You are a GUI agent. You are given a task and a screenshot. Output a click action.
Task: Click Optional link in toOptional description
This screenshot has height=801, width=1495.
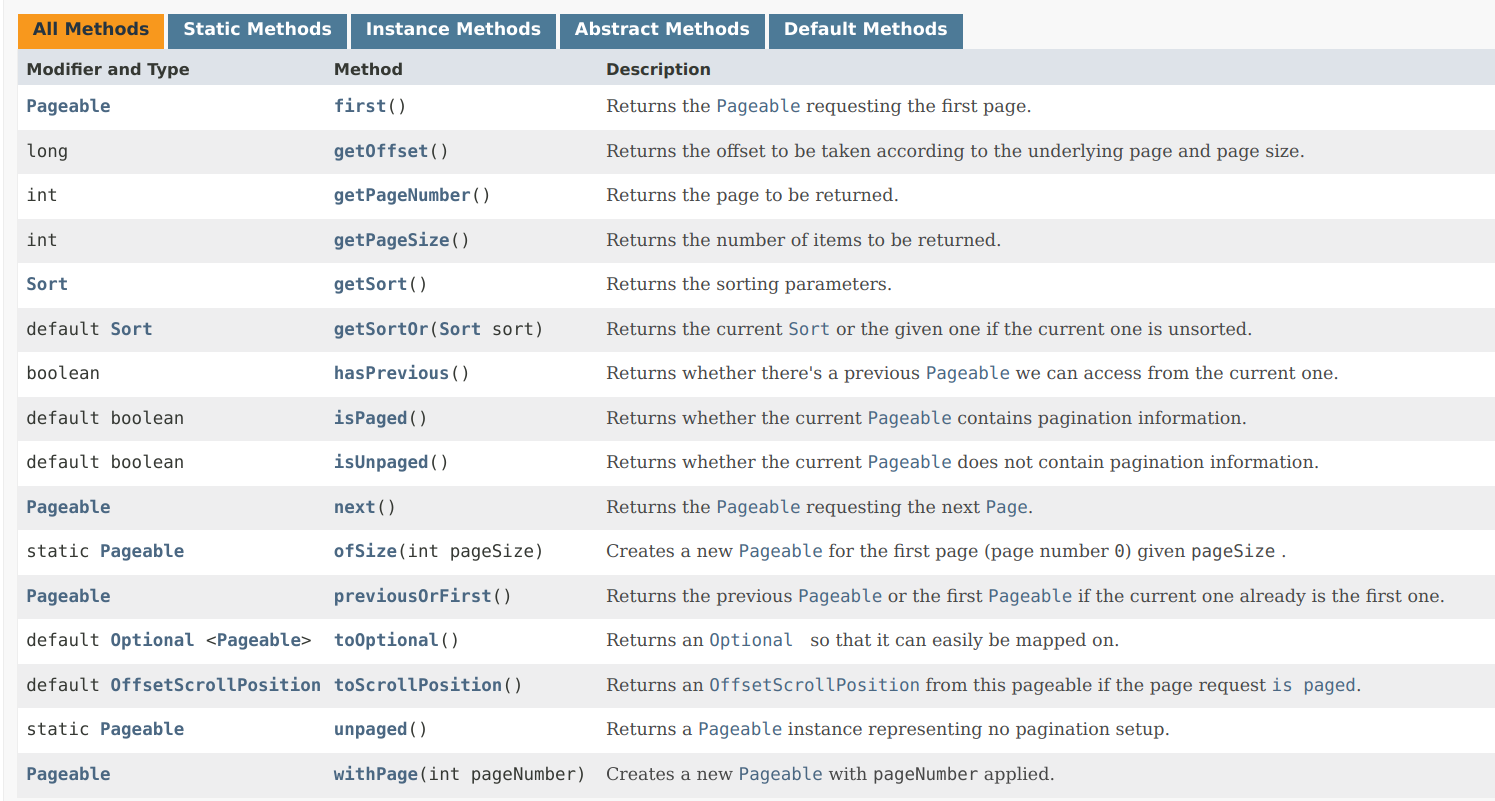click(x=751, y=640)
